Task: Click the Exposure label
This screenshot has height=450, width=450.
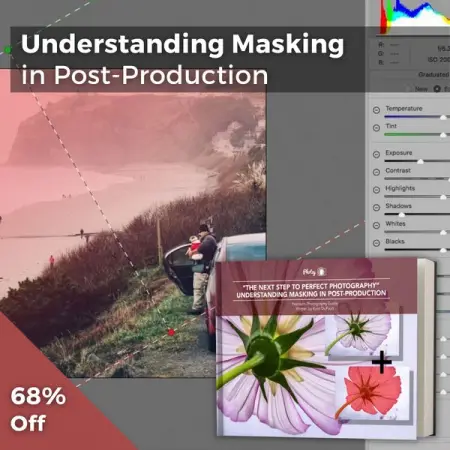Action: point(399,153)
